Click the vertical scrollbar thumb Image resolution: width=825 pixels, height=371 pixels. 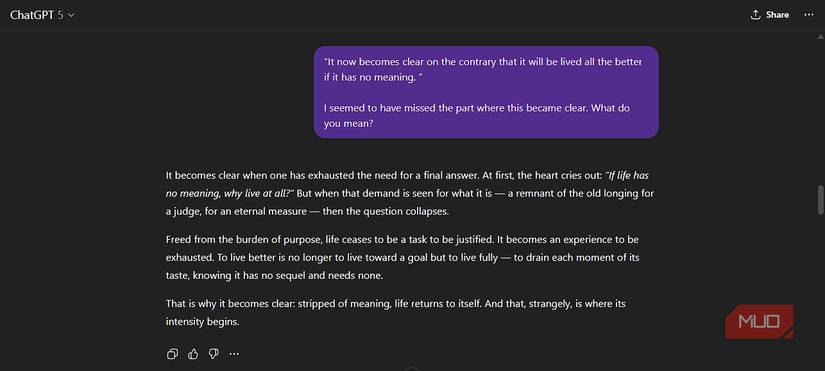click(820, 199)
